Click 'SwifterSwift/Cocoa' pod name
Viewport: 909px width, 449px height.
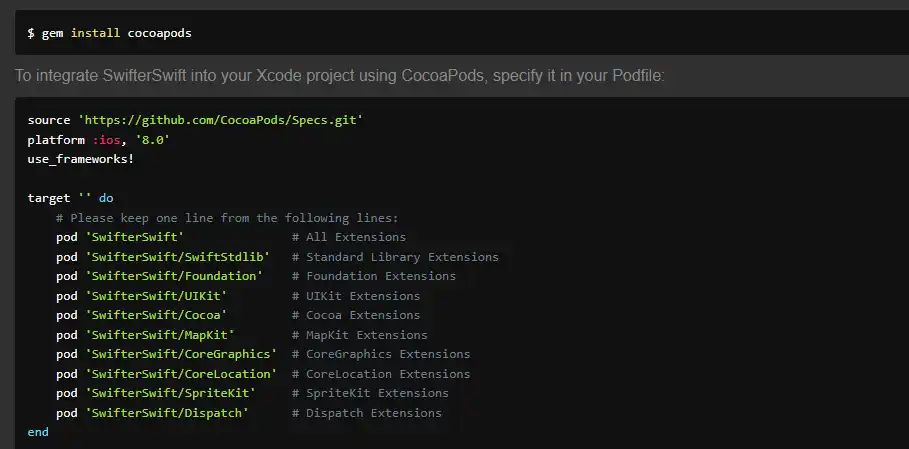pyautogui.click(x=156, y=315)
